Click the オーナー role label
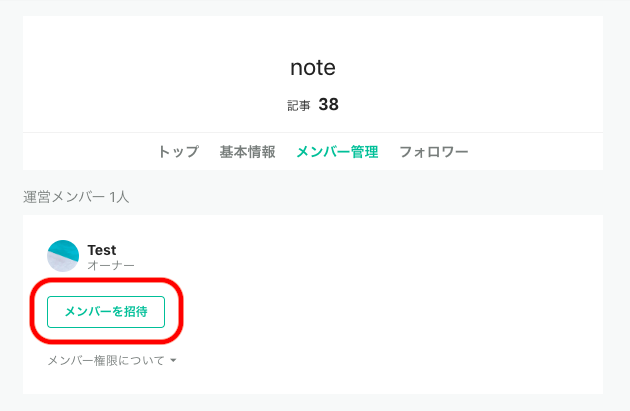 pos(111,265)
